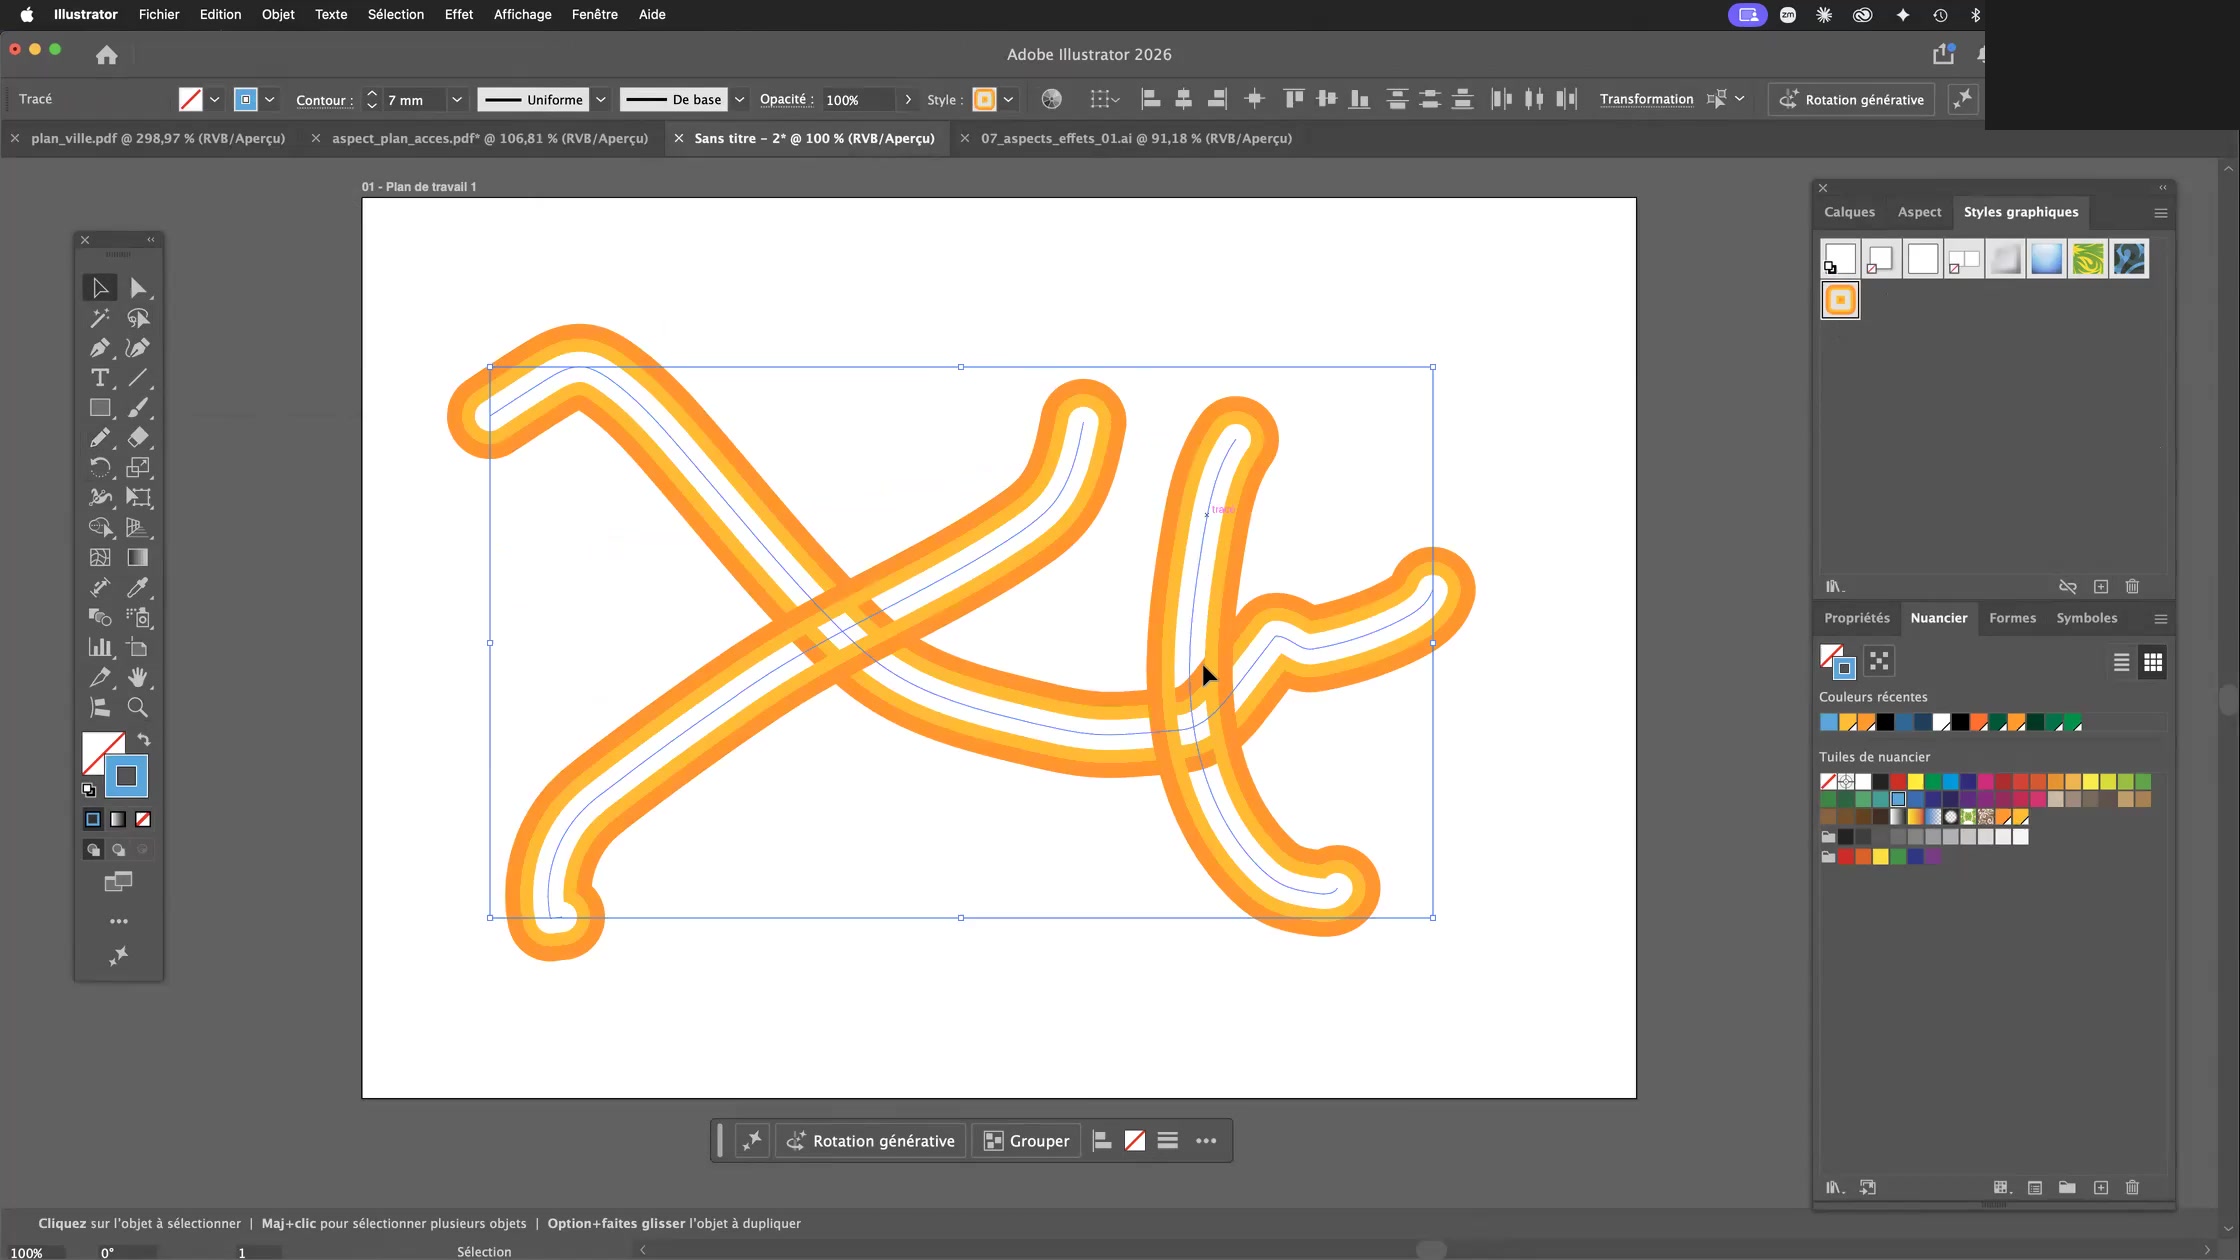Select the Eraser tool
This screenshot has width=2240, height=1260.
pos(138,438)
